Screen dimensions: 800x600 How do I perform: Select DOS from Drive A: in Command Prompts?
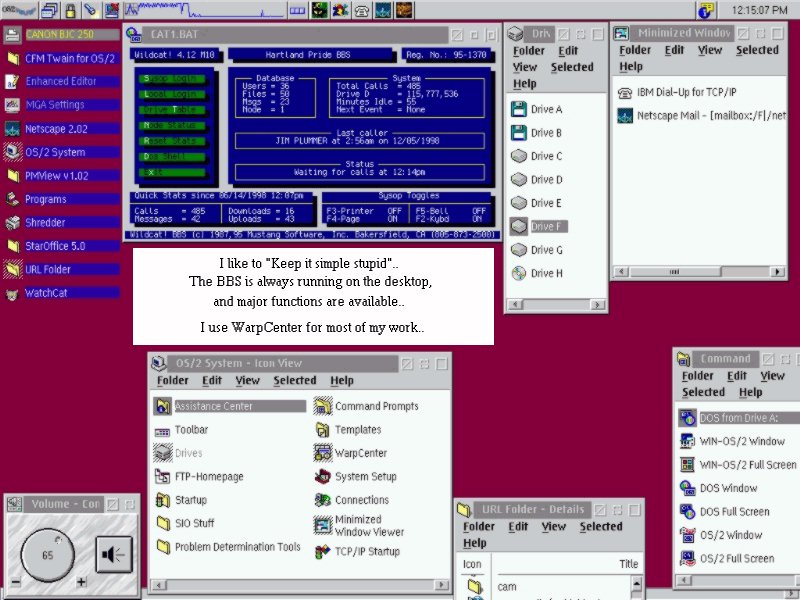click(738, 418)
